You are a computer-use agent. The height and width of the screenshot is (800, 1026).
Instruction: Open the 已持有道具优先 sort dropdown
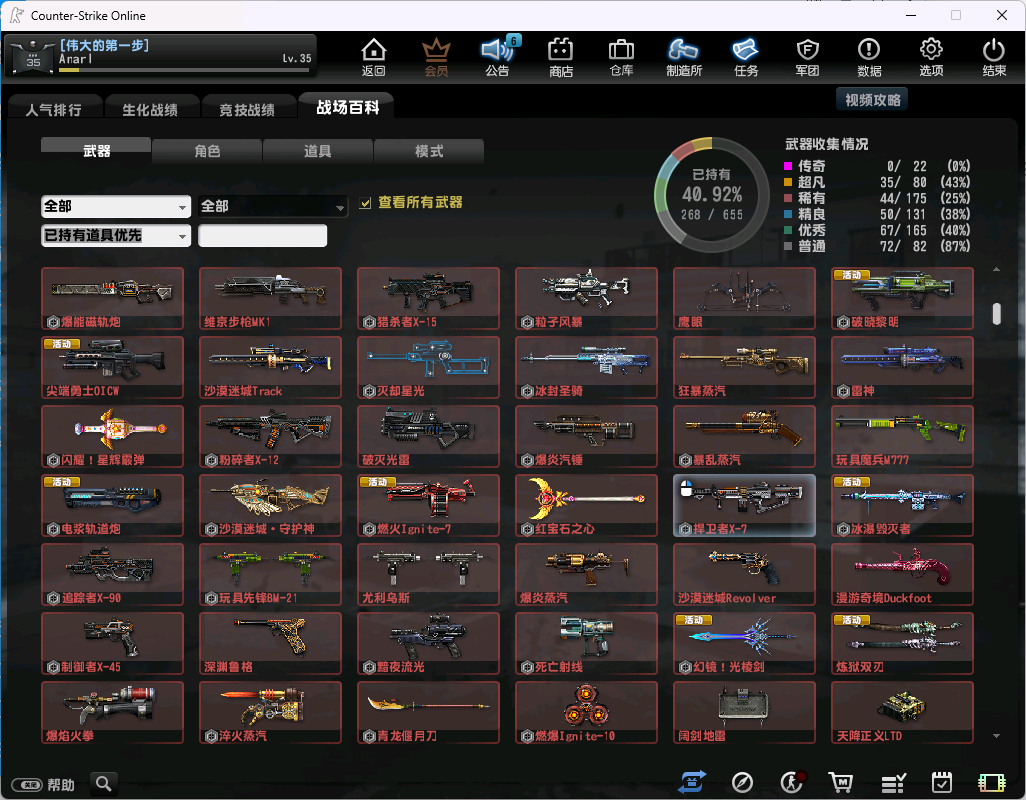(x=116, y=235)
